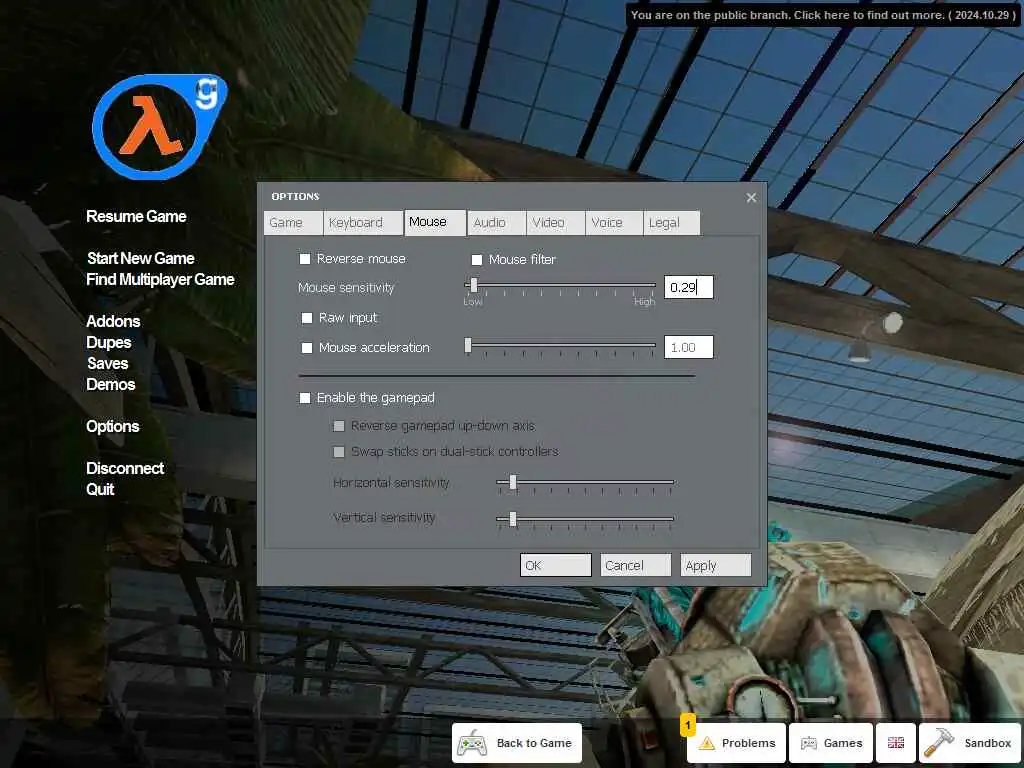Open the Games menu button
This screenshot has width=1024, height=768.
pos(831,743)
